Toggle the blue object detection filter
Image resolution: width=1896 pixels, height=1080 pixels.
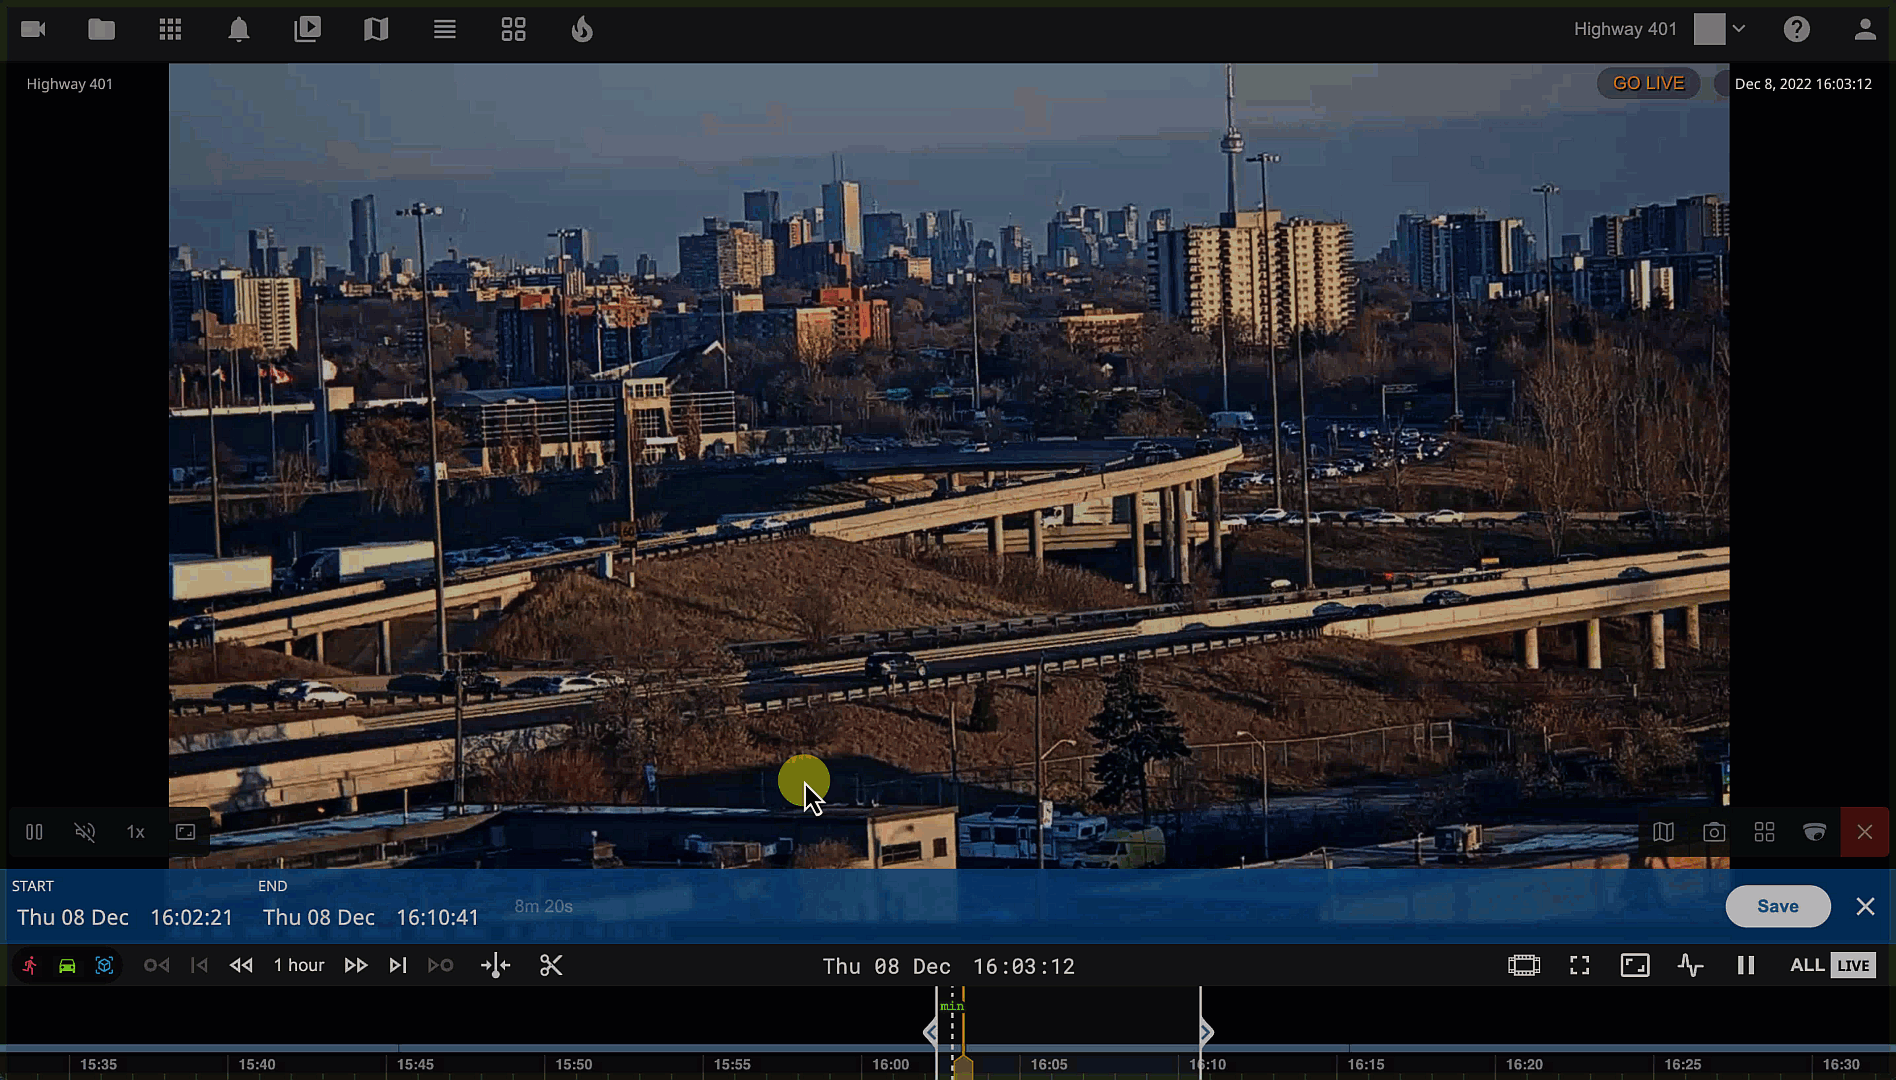click(x=104, y=965)
